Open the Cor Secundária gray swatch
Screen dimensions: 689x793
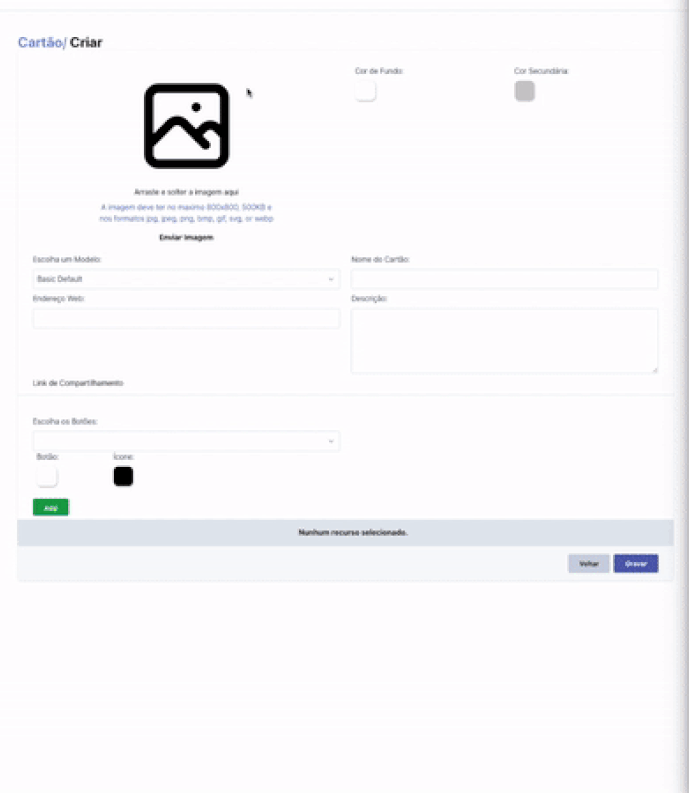[525, 91]
